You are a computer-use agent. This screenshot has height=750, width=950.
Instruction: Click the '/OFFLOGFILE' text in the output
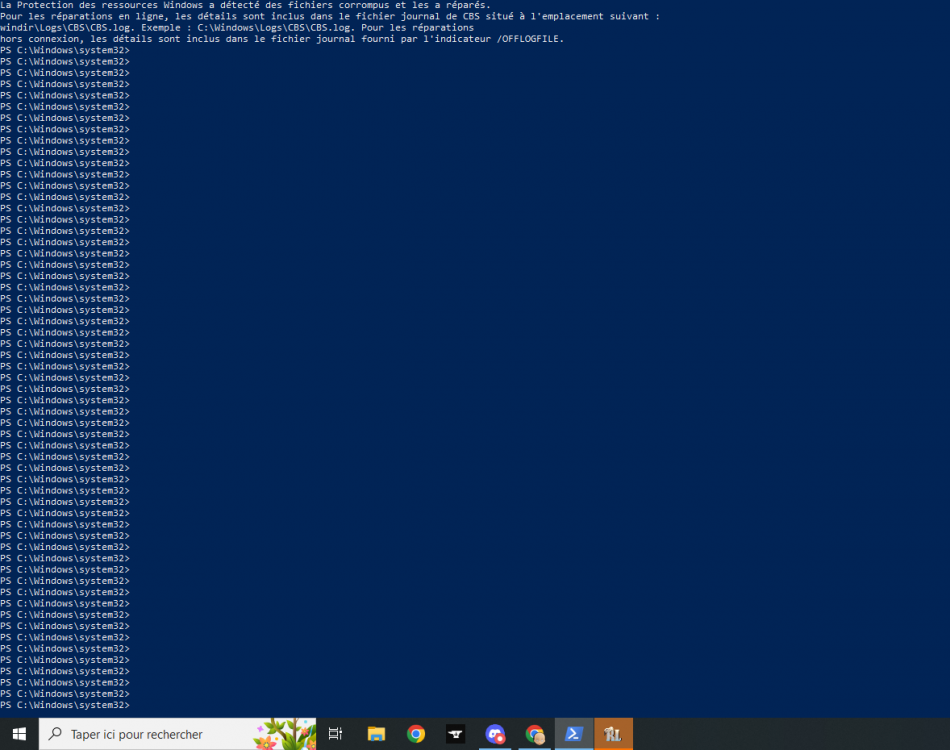pos(530,39)
